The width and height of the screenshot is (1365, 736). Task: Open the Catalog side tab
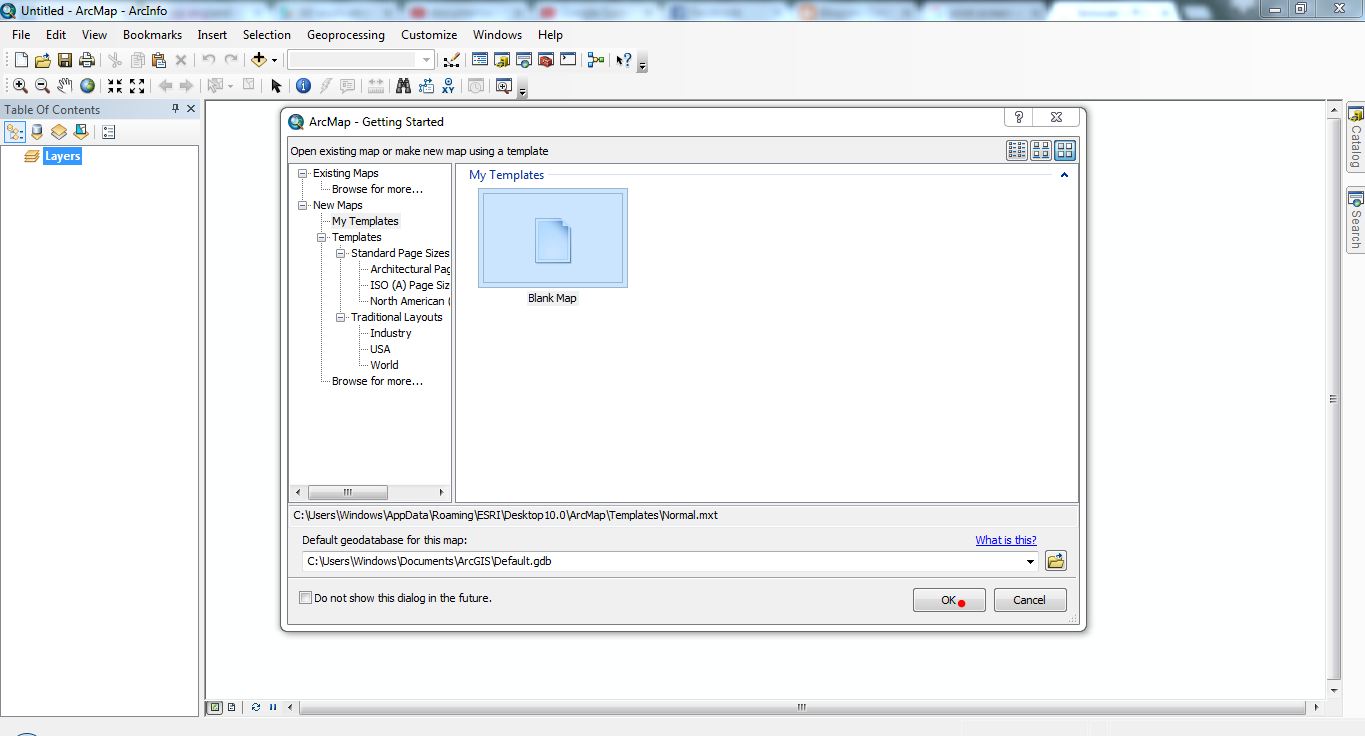1356,136
